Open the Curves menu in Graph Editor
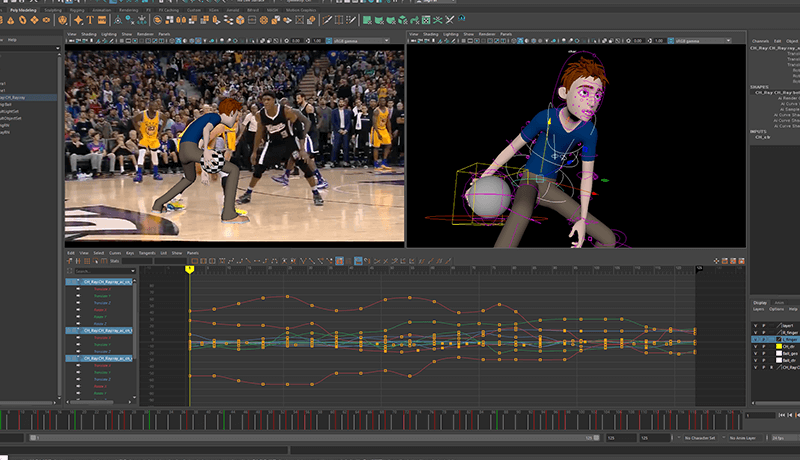The image size is (800, 460). pyautogui.click(x=115, y=253)
